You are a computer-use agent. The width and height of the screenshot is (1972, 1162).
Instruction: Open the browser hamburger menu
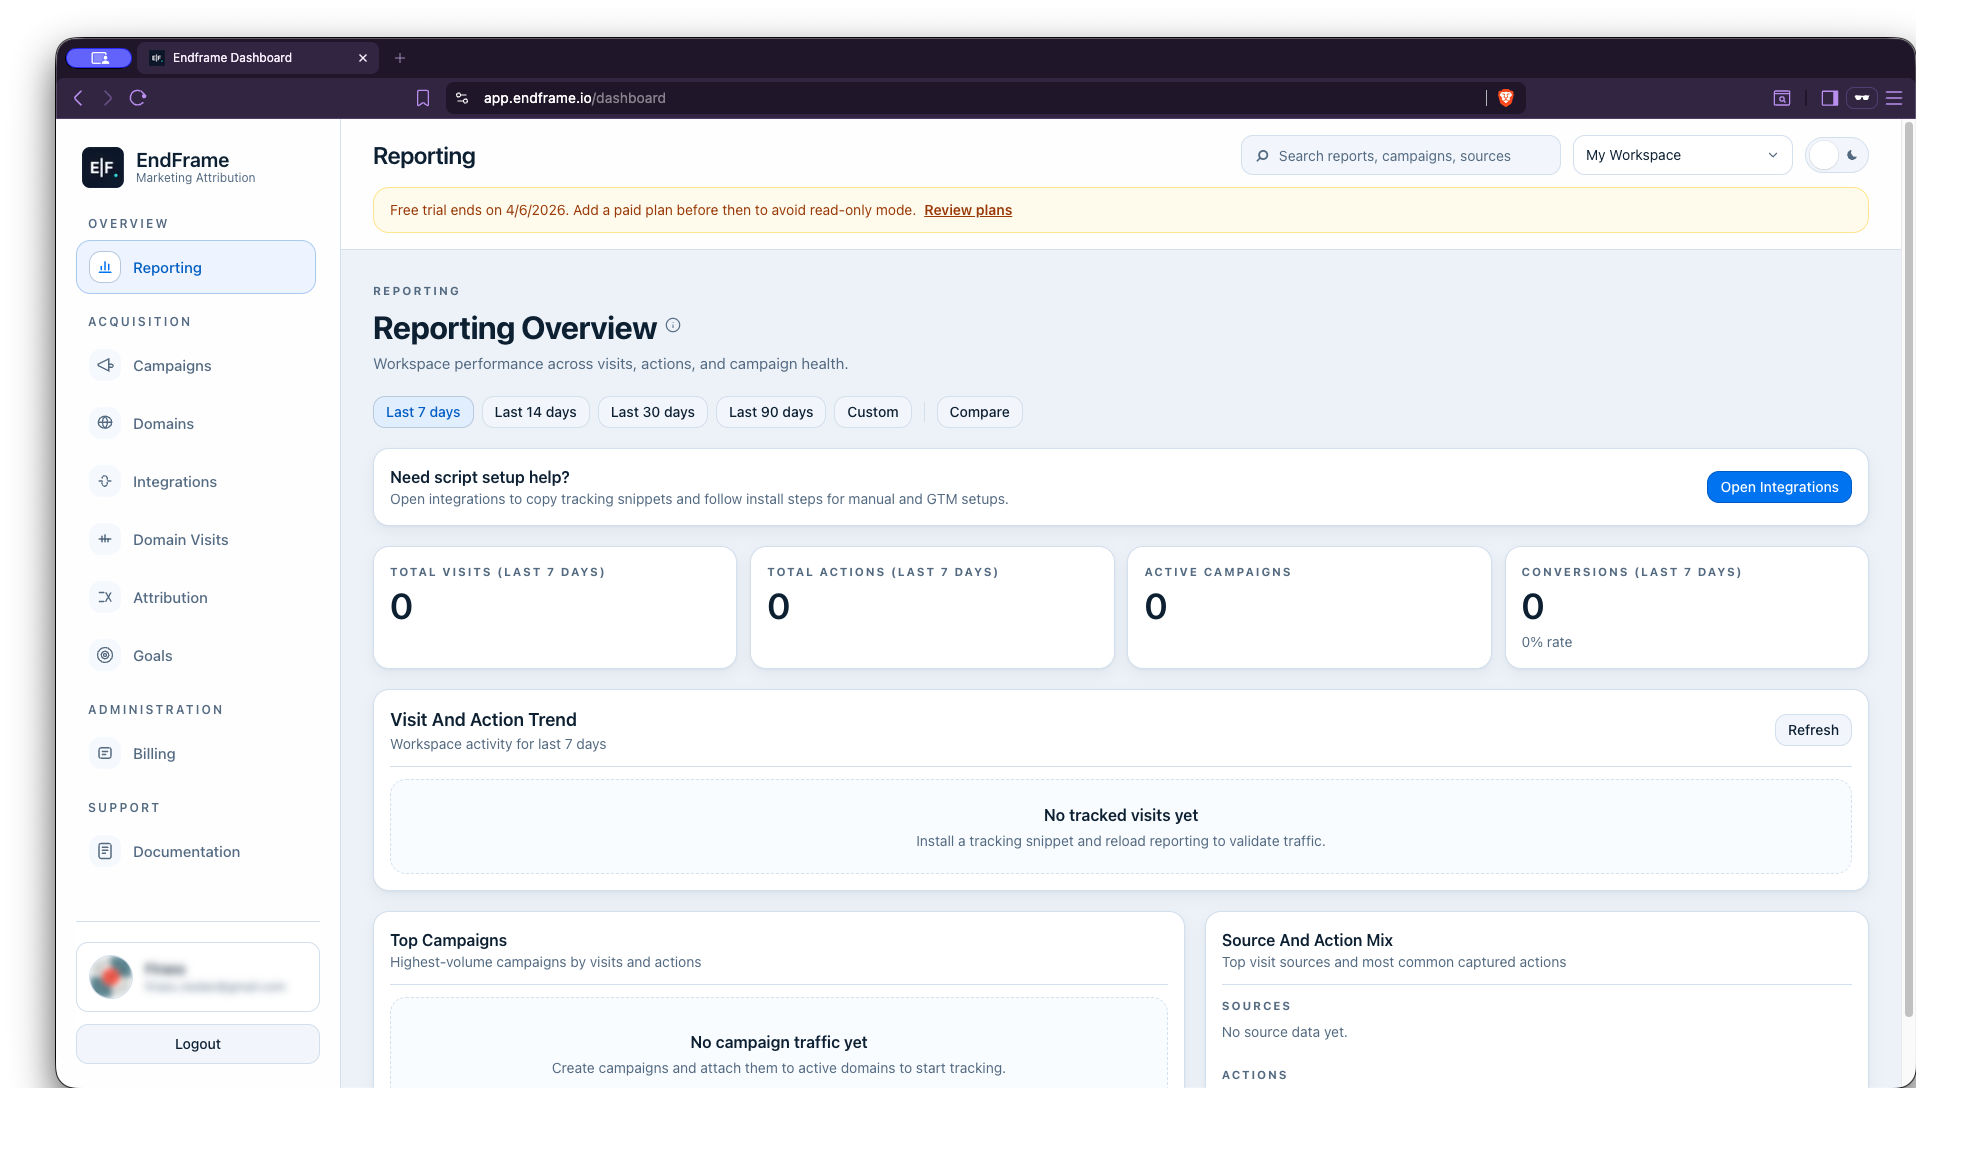coord(1894,98)
